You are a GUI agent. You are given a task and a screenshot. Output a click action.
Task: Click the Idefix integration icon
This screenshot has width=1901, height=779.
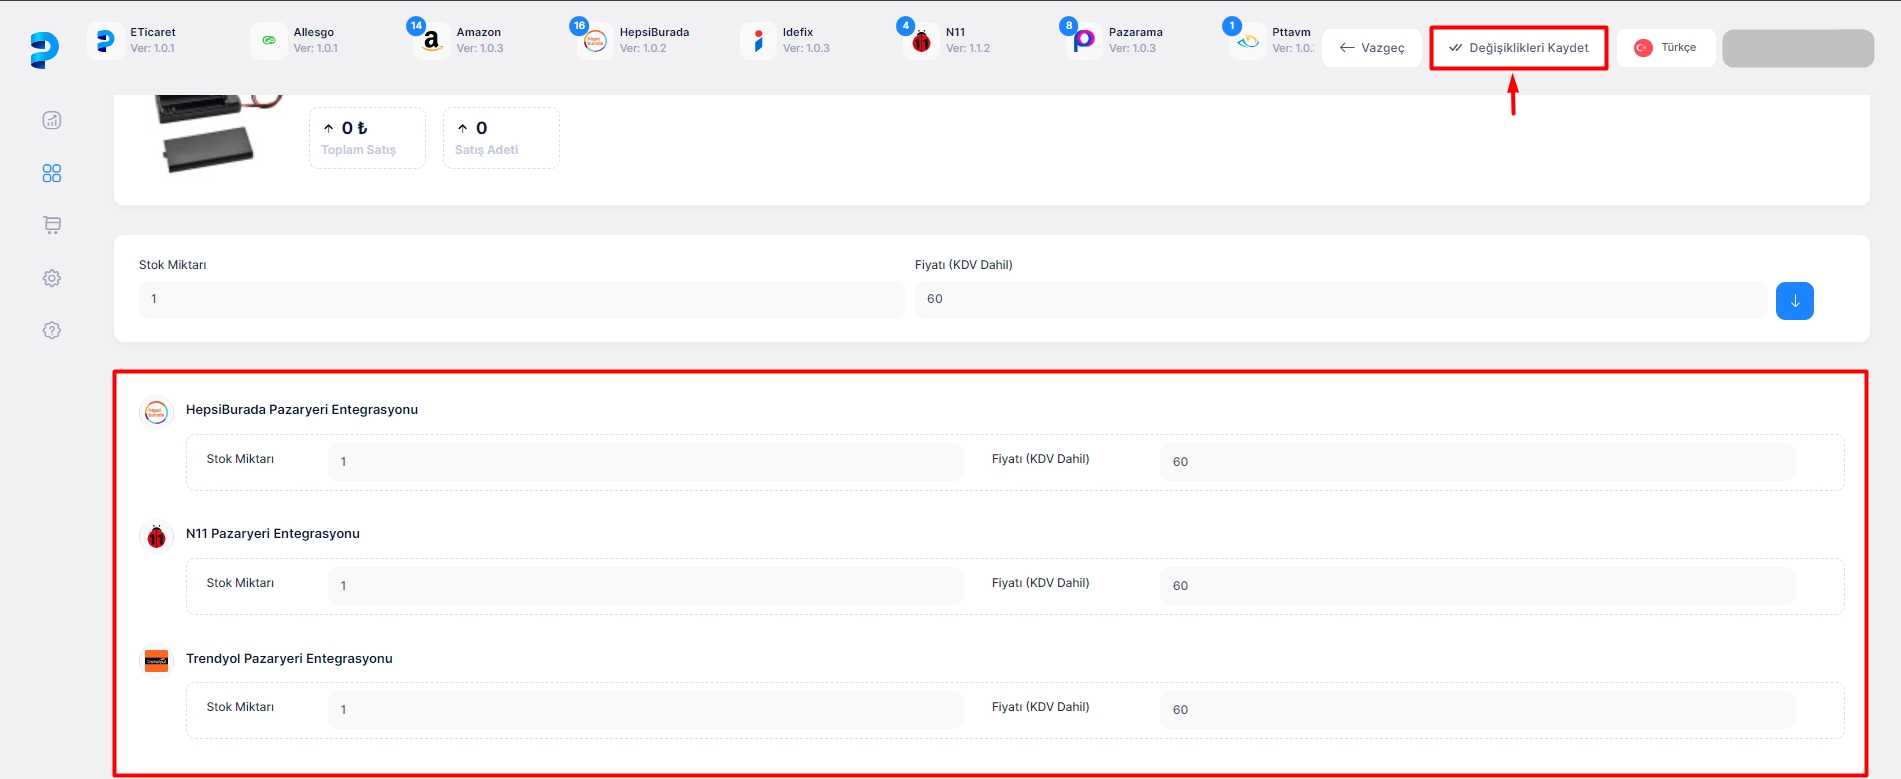point(758,42)
